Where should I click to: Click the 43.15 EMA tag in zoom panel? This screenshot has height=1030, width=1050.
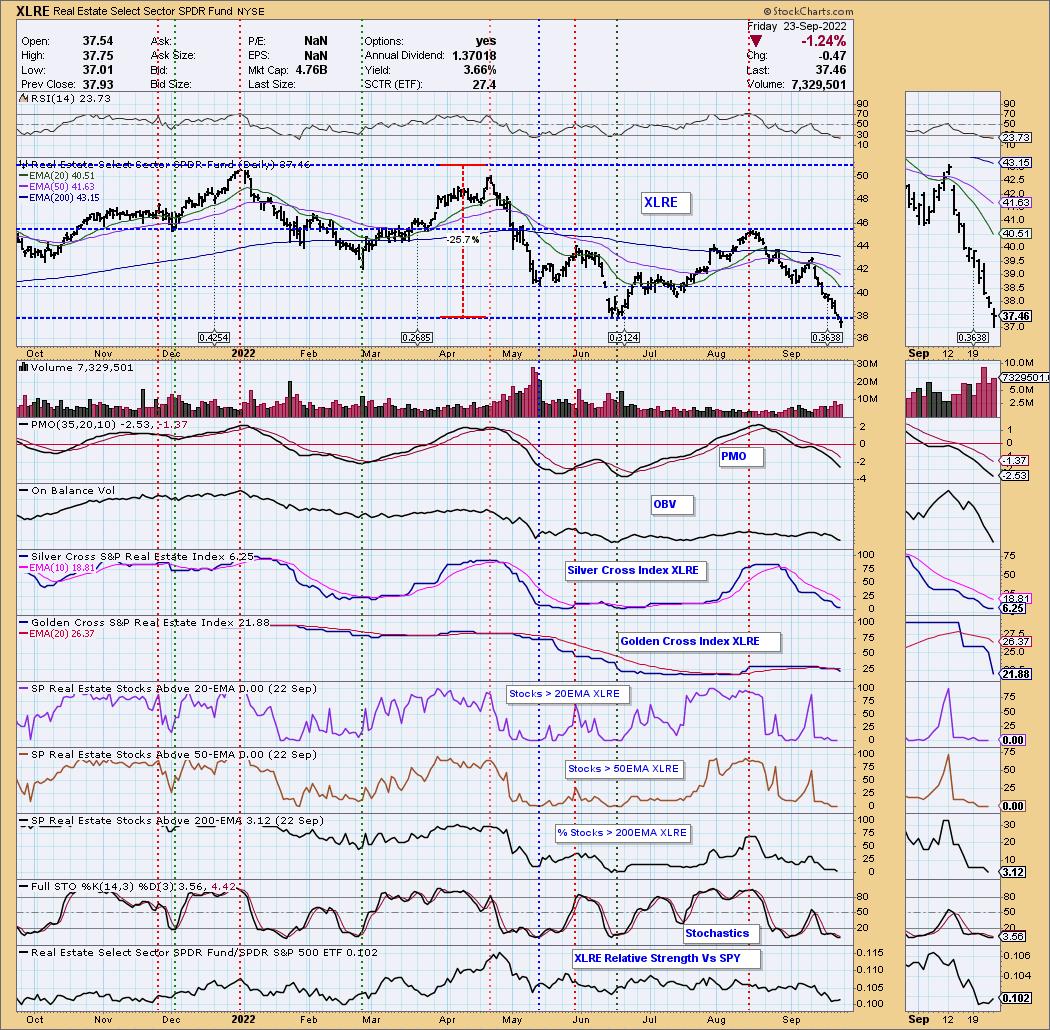pyautogui.click(x=1015, y=163)
